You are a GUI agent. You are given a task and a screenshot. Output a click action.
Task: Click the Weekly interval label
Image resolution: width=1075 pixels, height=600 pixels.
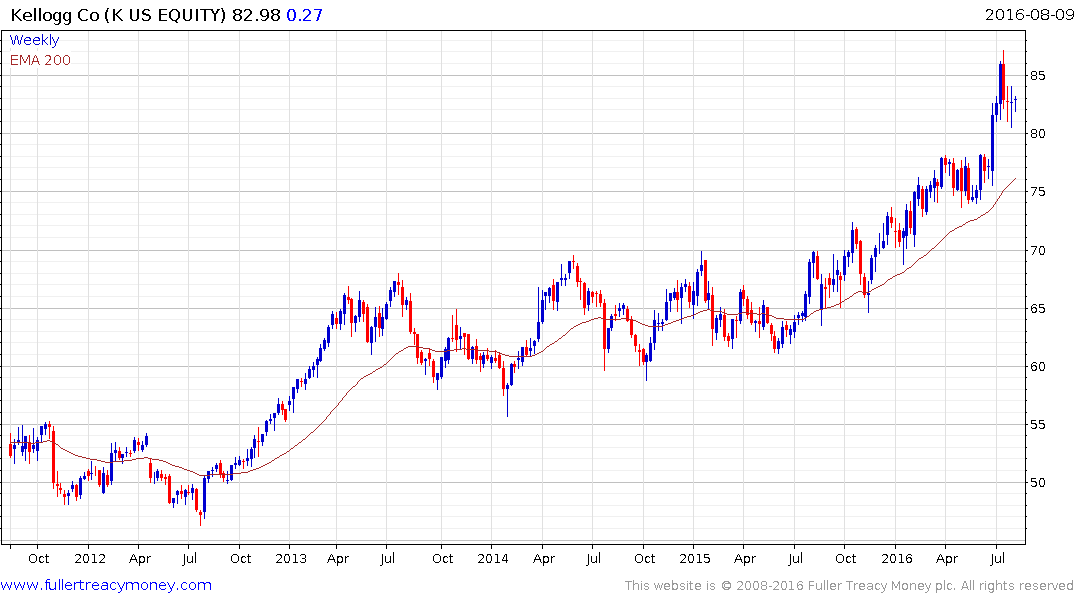(x=34, y=40)
